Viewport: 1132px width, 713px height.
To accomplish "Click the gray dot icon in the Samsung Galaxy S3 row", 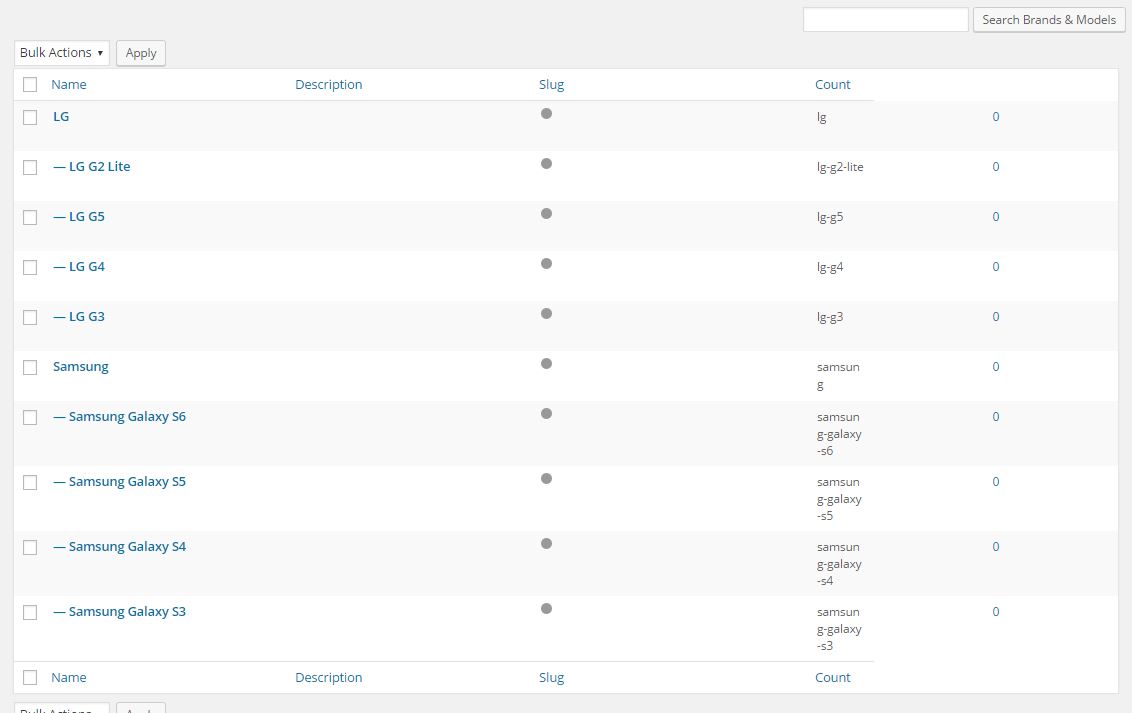I will [547, 608].
